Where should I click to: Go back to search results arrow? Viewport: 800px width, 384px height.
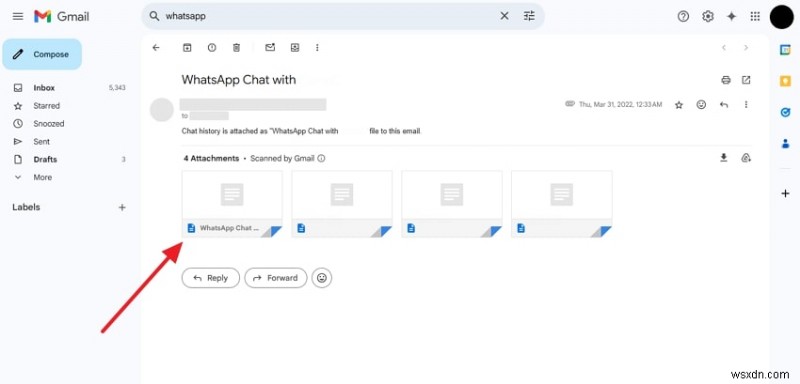point(156,47)
